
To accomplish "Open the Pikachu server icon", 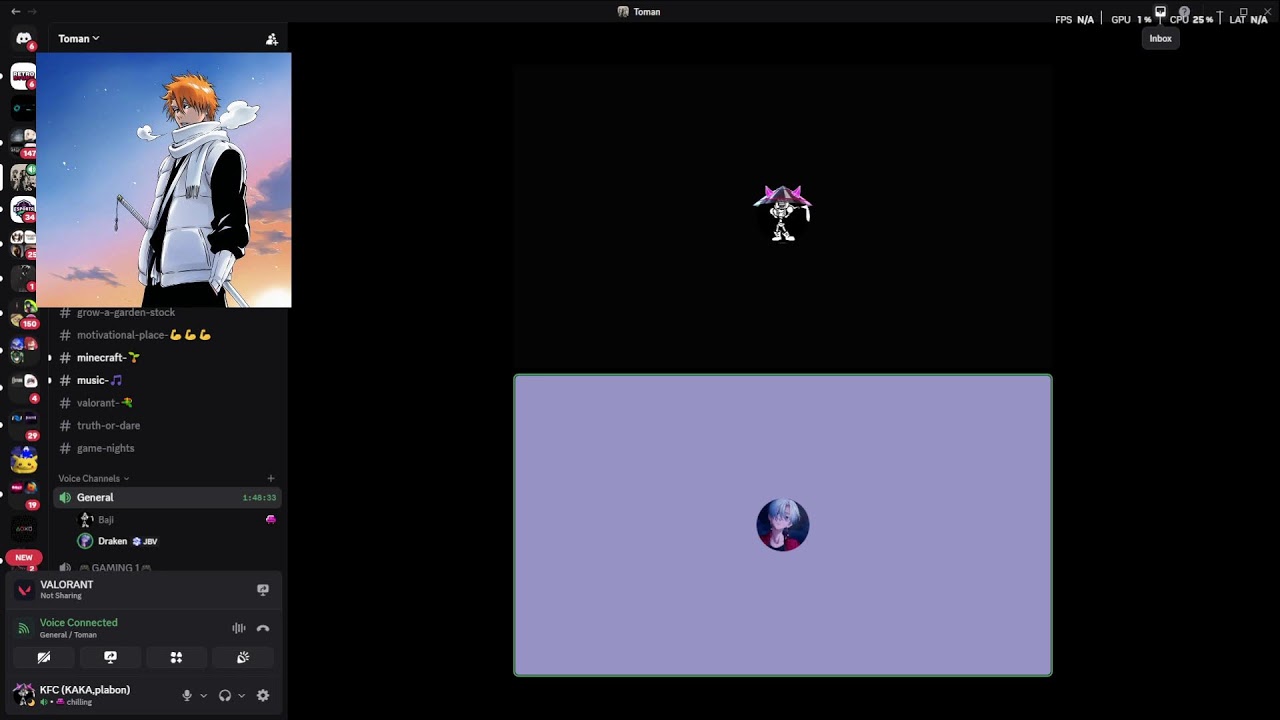I will click(x=23, y=460).
